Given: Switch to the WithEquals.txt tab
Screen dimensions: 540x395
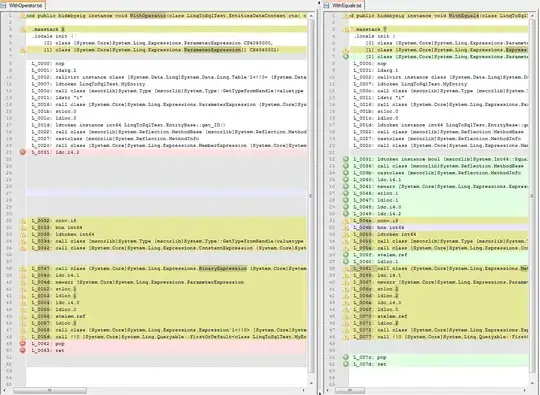Looking at the screenshot, I should [344, 5].
